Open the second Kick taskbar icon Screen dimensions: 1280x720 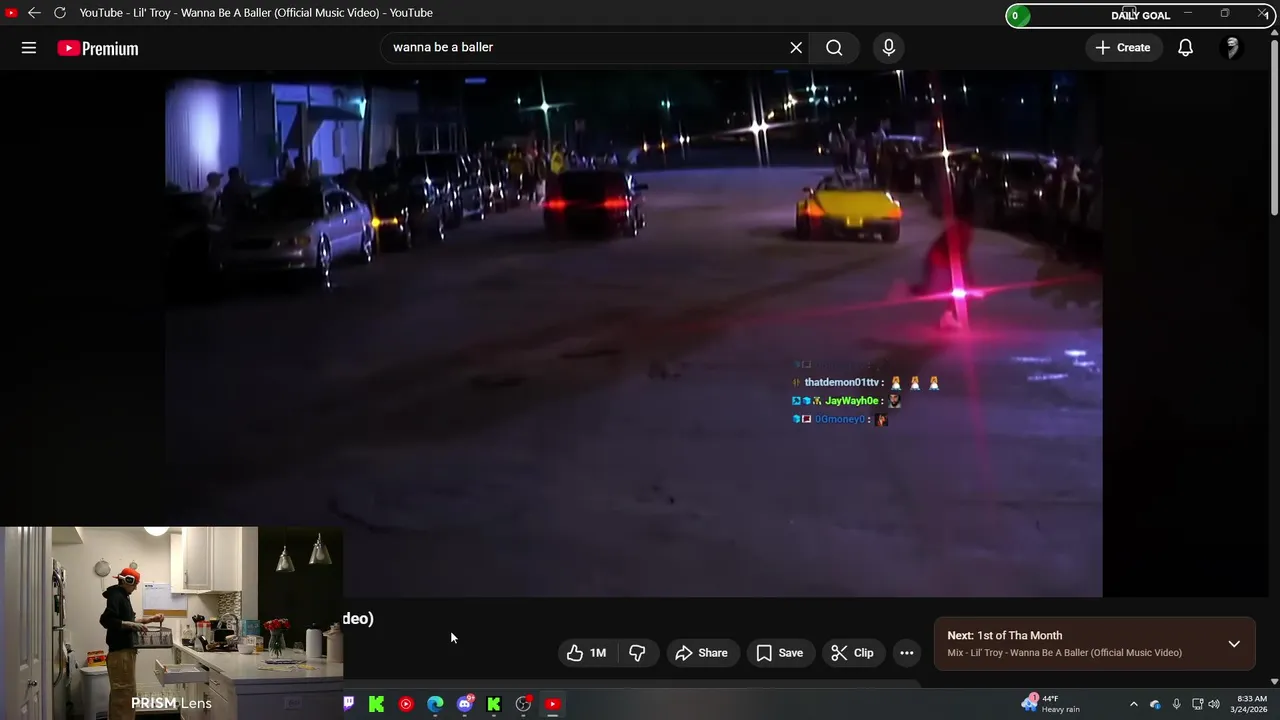pos(494,704)
